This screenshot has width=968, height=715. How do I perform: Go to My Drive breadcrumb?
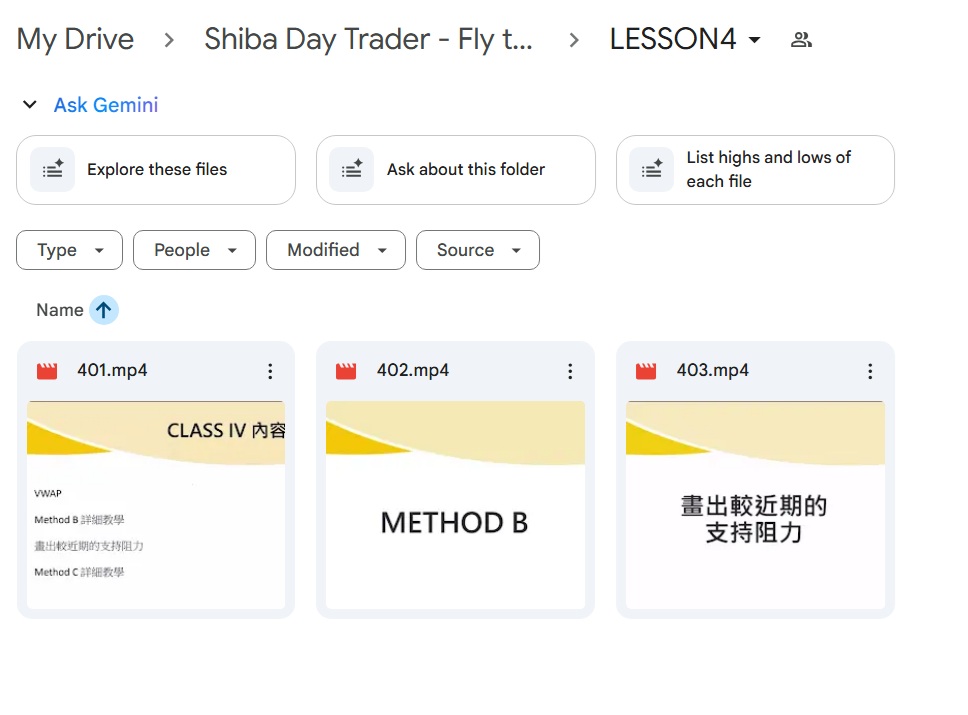tap(75, 40)
